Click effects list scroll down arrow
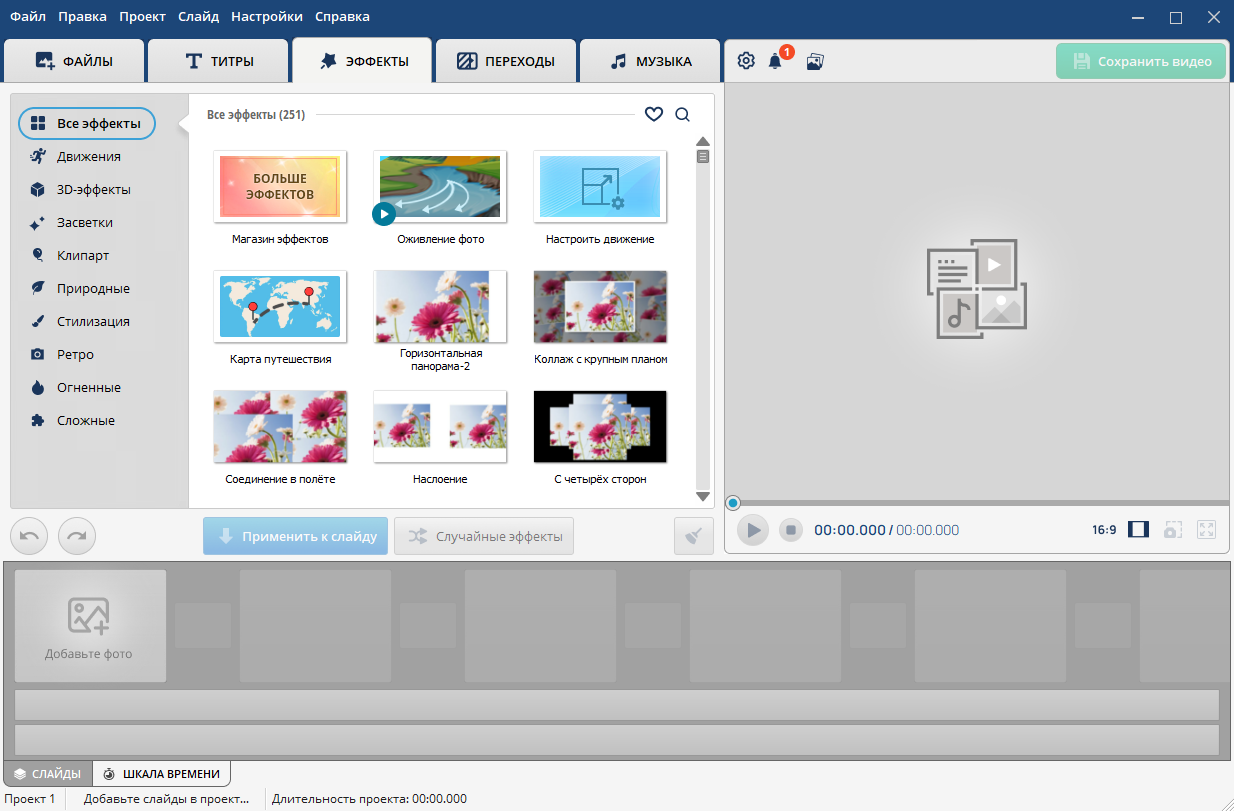 tap(703, 497)
